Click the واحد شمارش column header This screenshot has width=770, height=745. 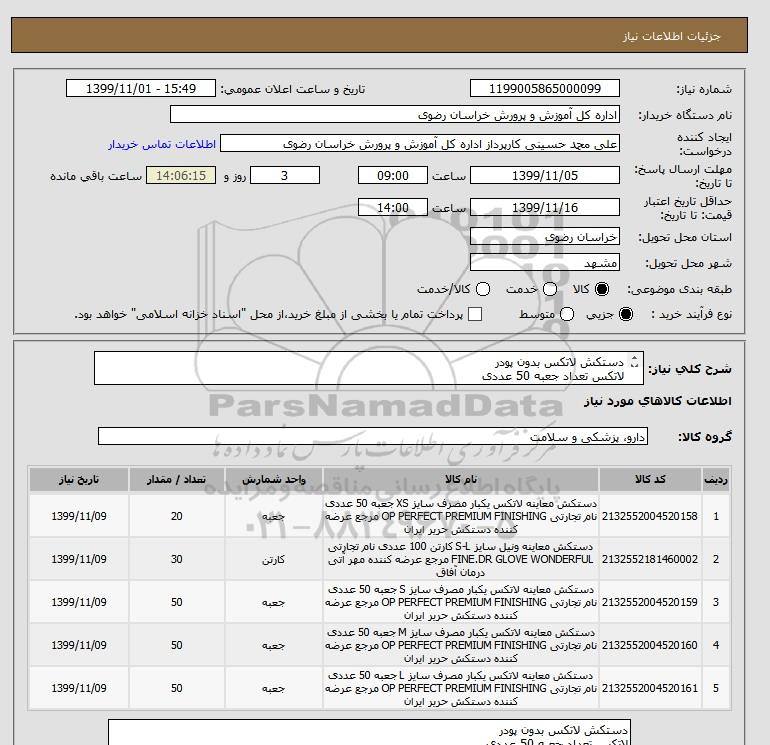click(x=274, y=479)
